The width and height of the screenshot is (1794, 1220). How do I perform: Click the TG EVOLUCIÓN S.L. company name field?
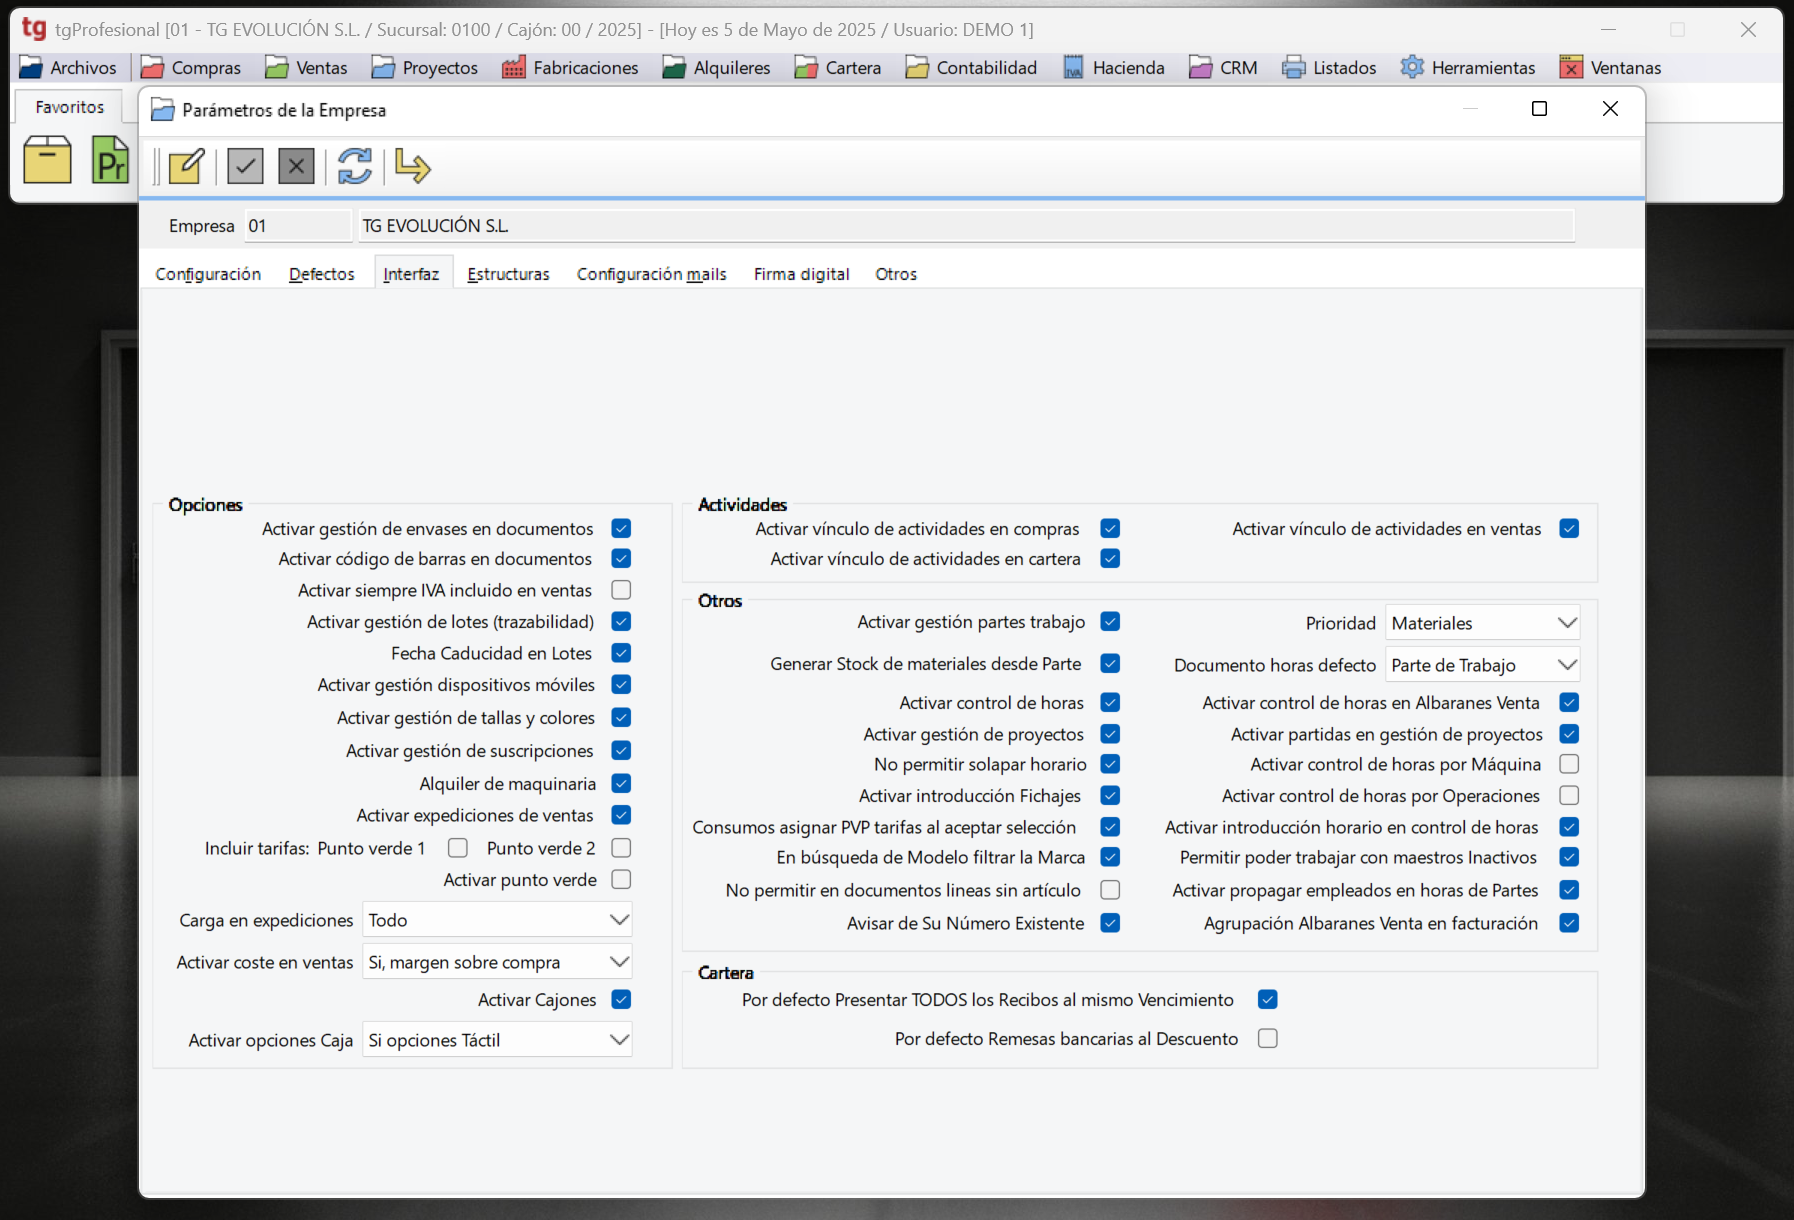click(x=967, y=226)
